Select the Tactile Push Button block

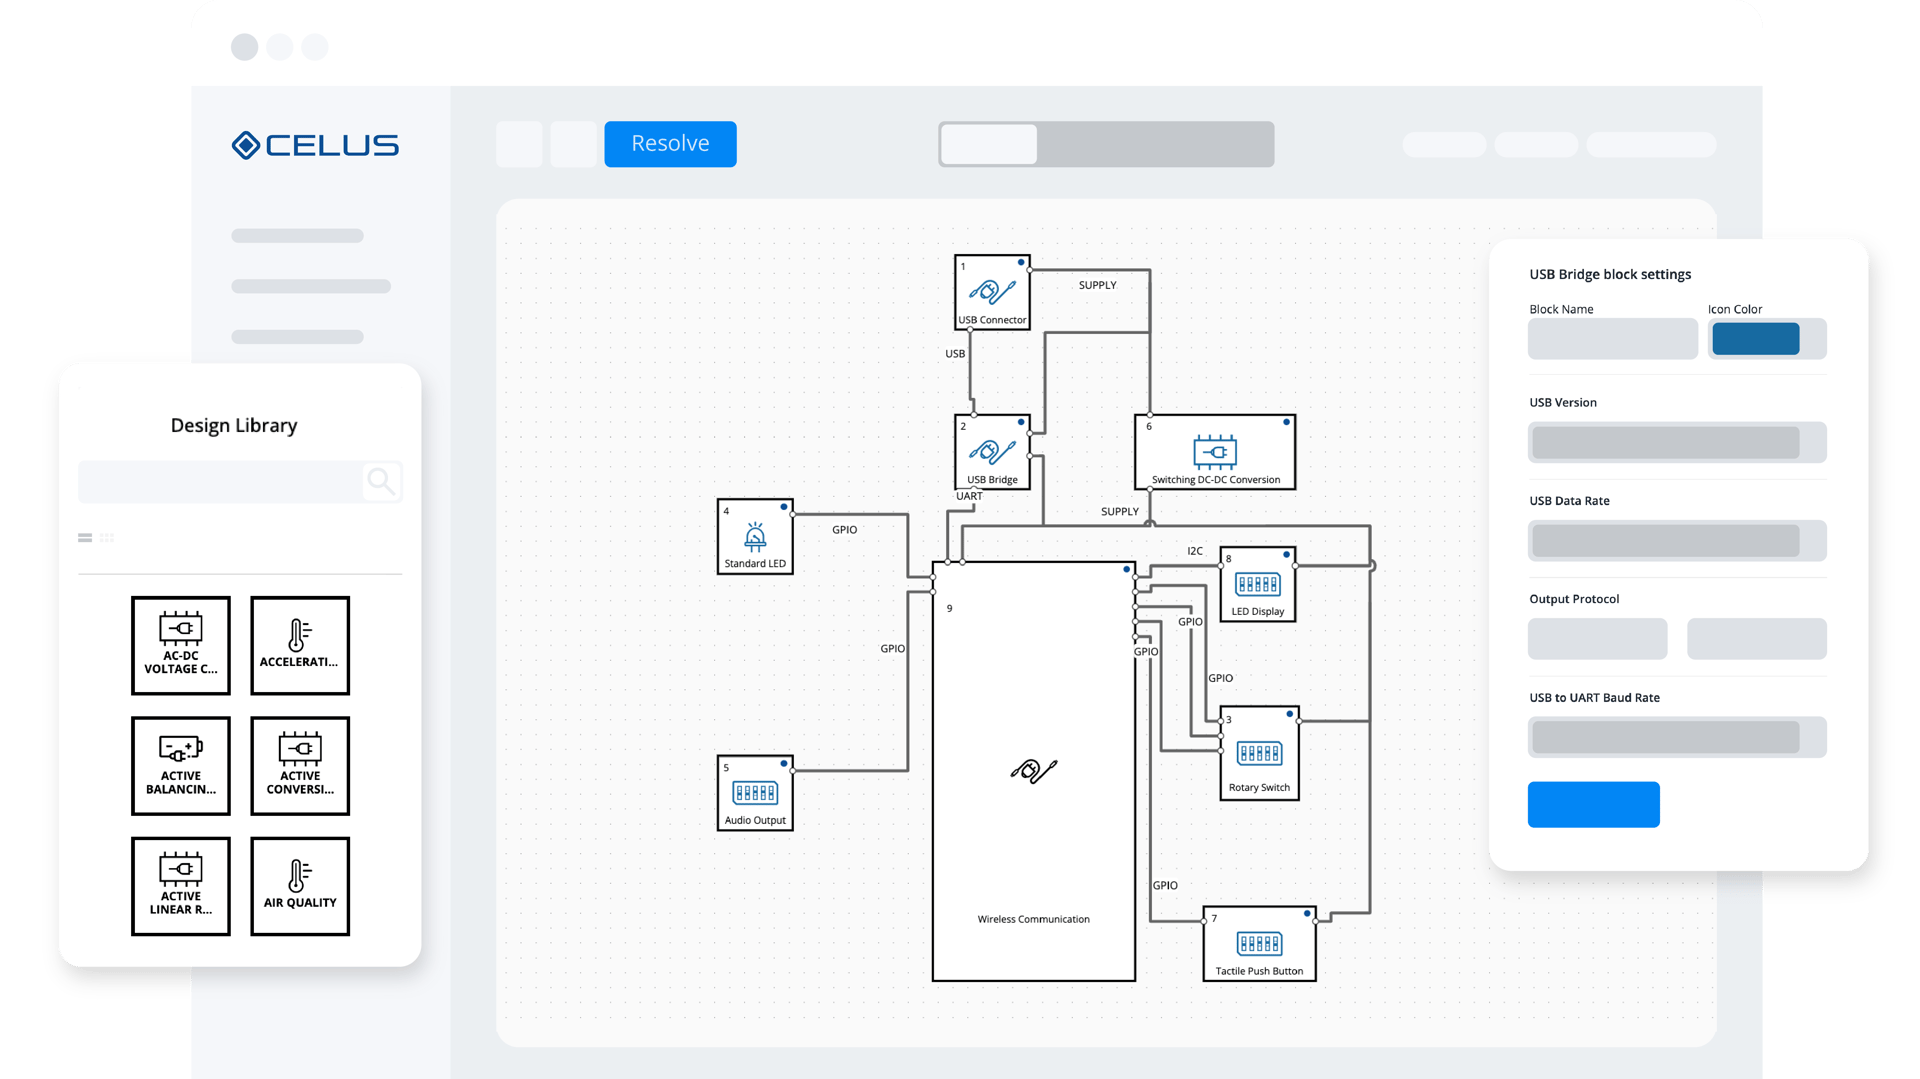tap(1259, 944)
